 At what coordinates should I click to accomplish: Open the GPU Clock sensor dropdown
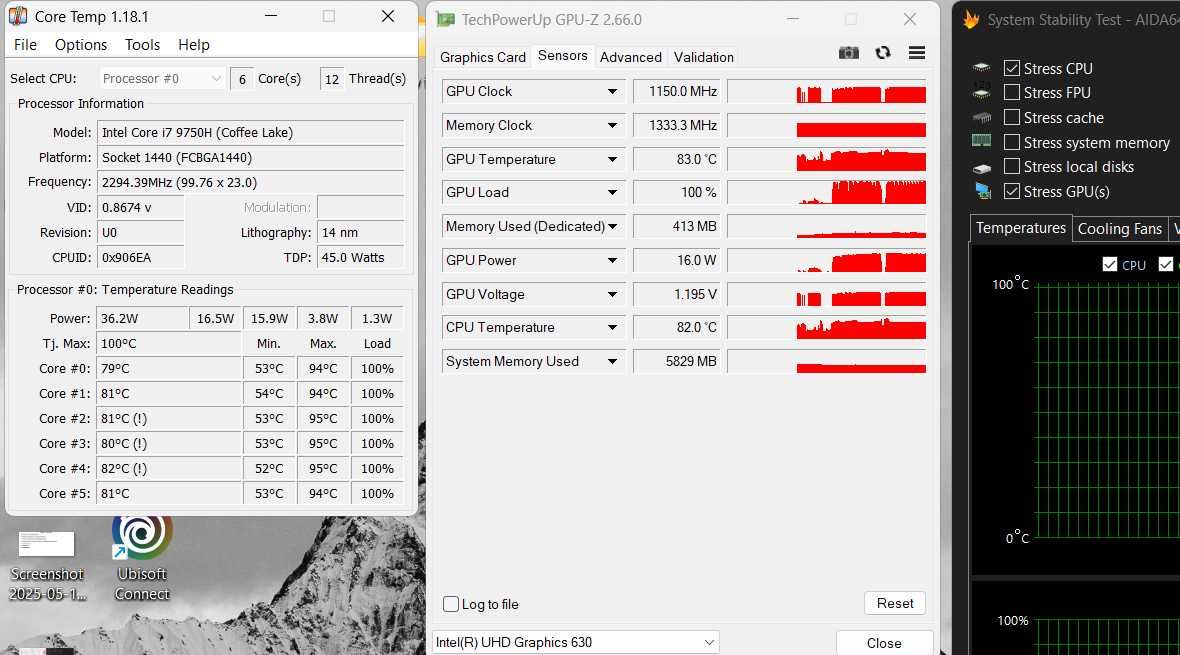pos(612,91)
